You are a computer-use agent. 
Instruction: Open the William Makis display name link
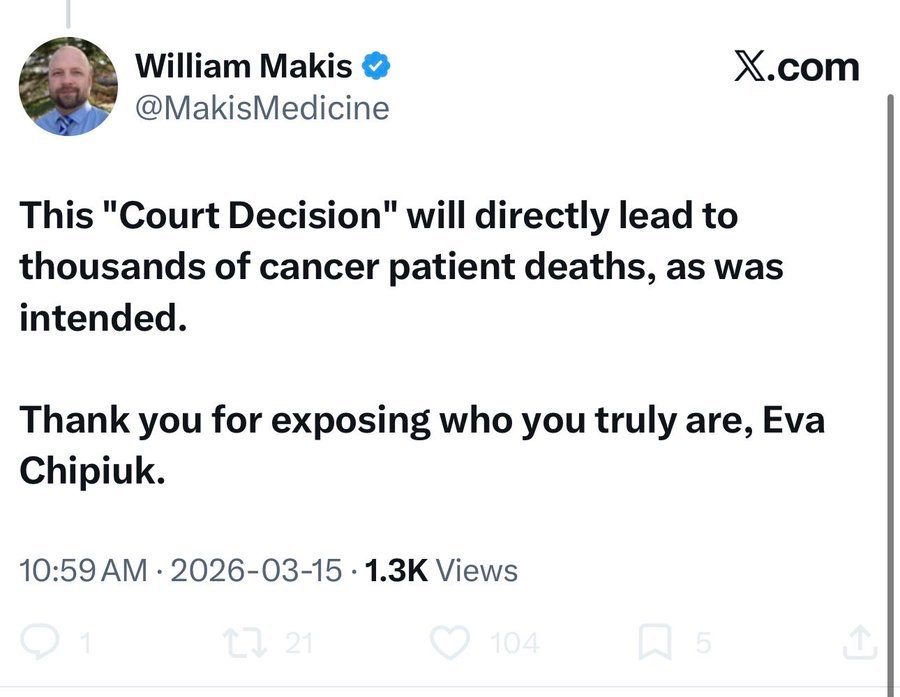click(243, 67)
